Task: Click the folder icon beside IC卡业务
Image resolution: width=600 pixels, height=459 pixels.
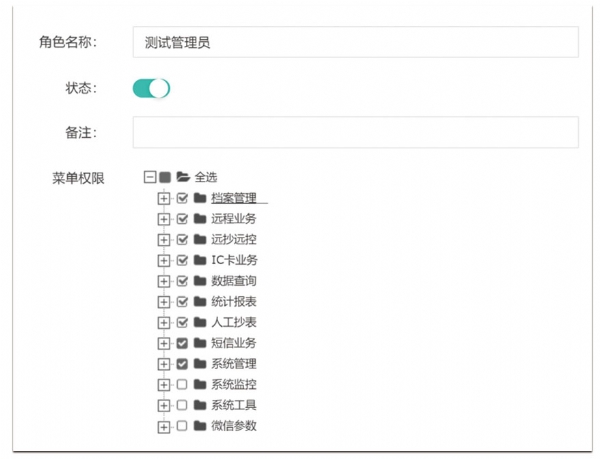Action: pyautogui.click(x=200, y=260)
